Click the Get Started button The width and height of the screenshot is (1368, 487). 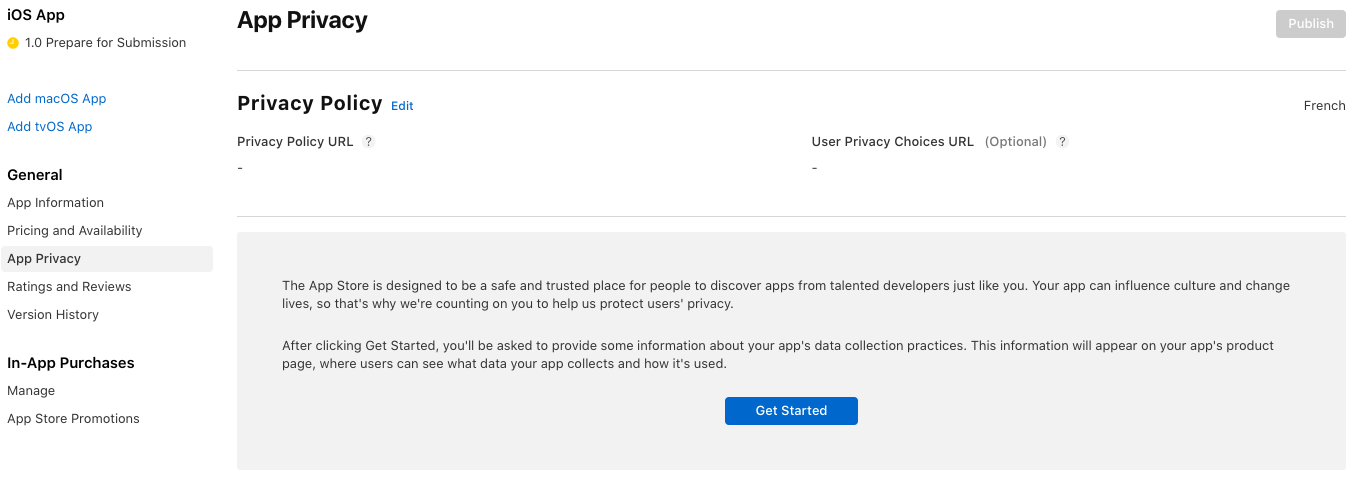coord(791,411)
